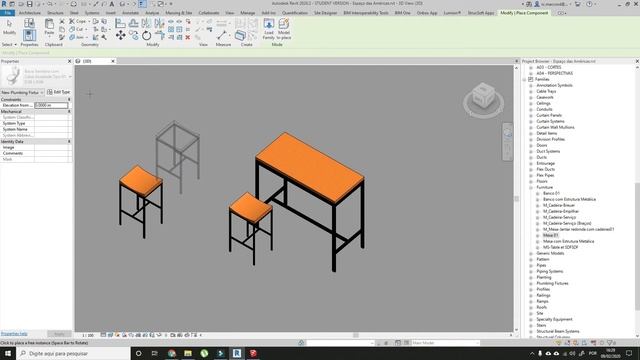Click the Save icon in quick access toolbar
This screenshot has width=640, height=360.
click(x=29, y=4)
